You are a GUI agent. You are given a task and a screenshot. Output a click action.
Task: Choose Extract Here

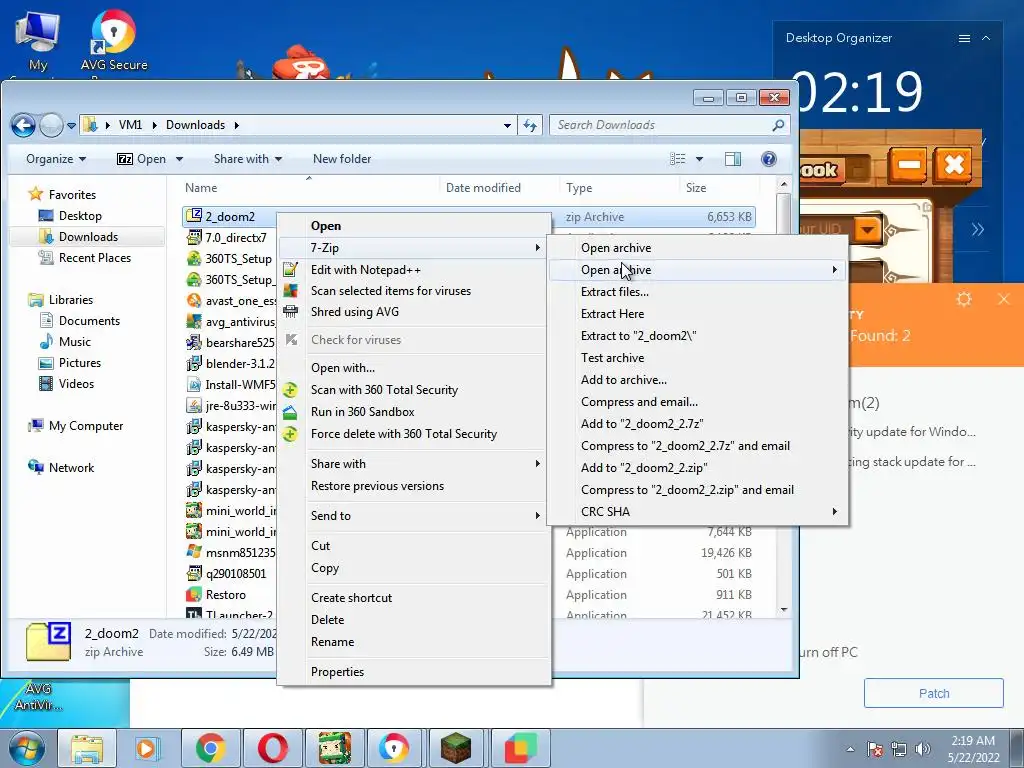(697, 313)
